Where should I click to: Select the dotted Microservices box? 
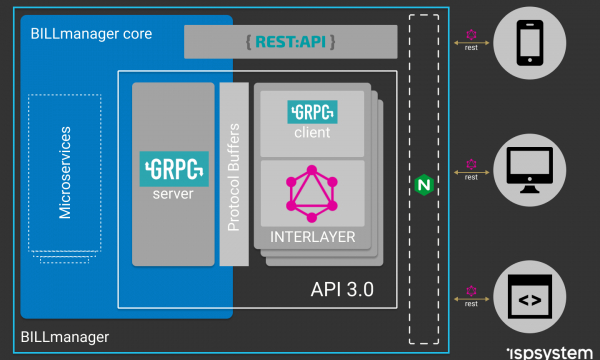[65, 173]
